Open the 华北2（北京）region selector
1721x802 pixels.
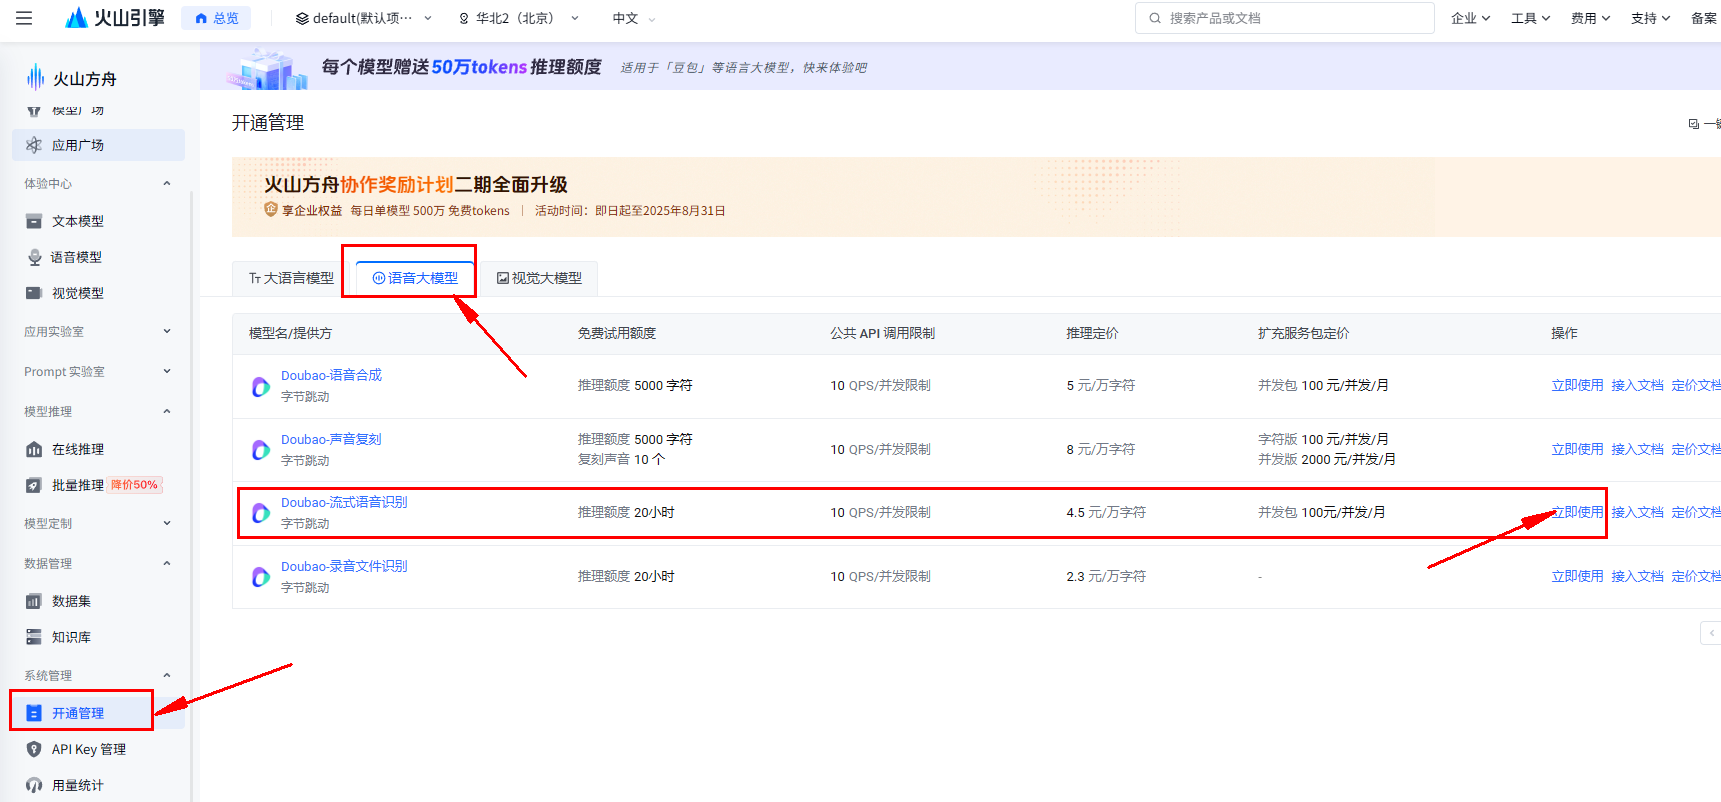[518, 18]
